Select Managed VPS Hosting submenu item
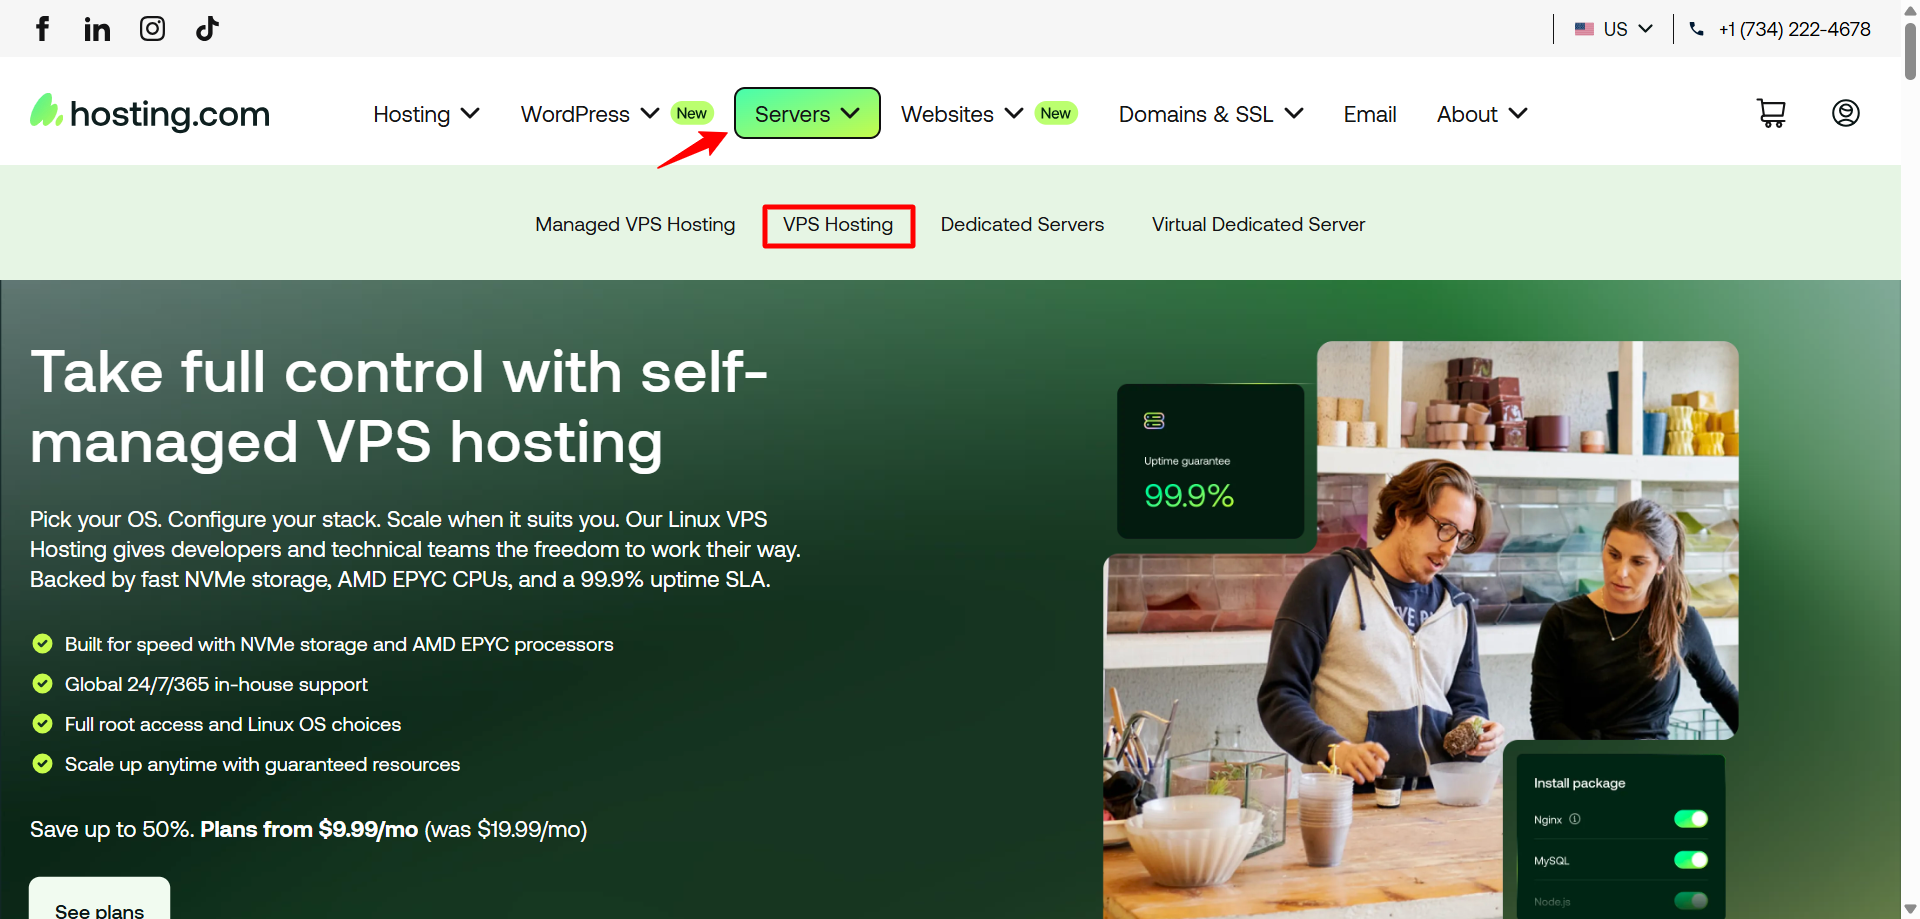This screenshot has width=1920, height=919. point(635,224)
